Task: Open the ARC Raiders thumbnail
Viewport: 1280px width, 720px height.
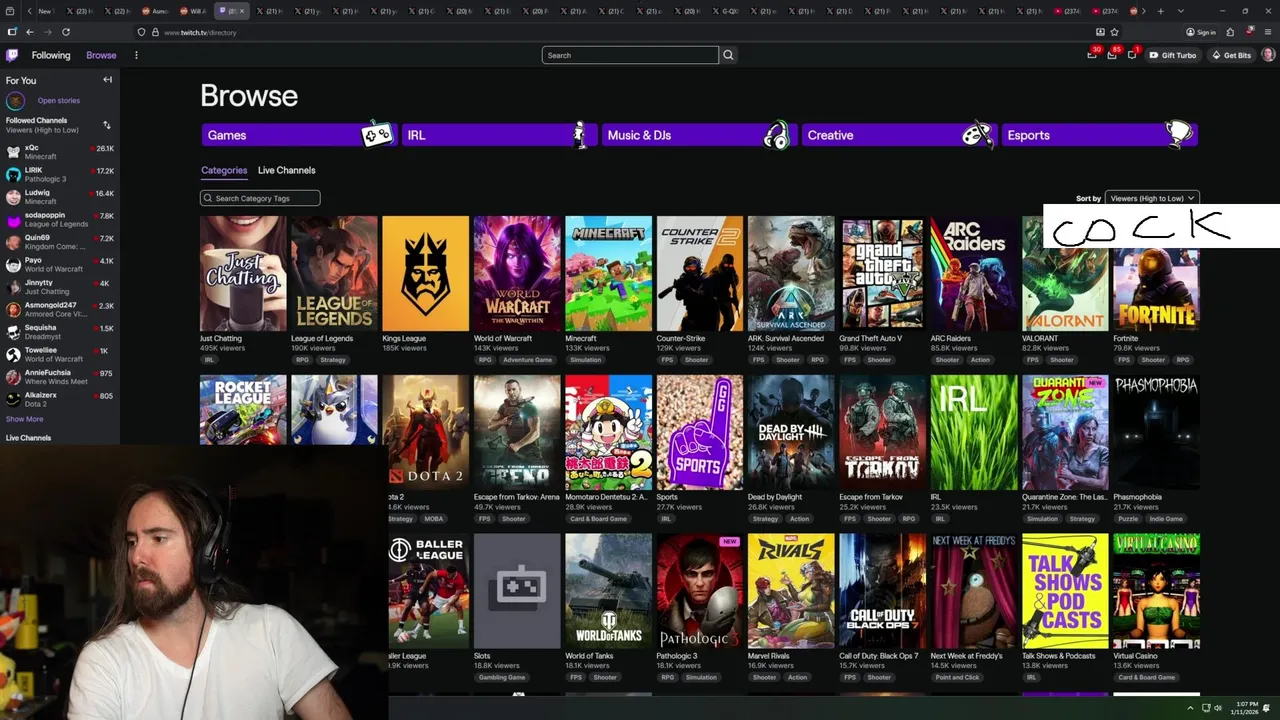Action: coord(974,273)
